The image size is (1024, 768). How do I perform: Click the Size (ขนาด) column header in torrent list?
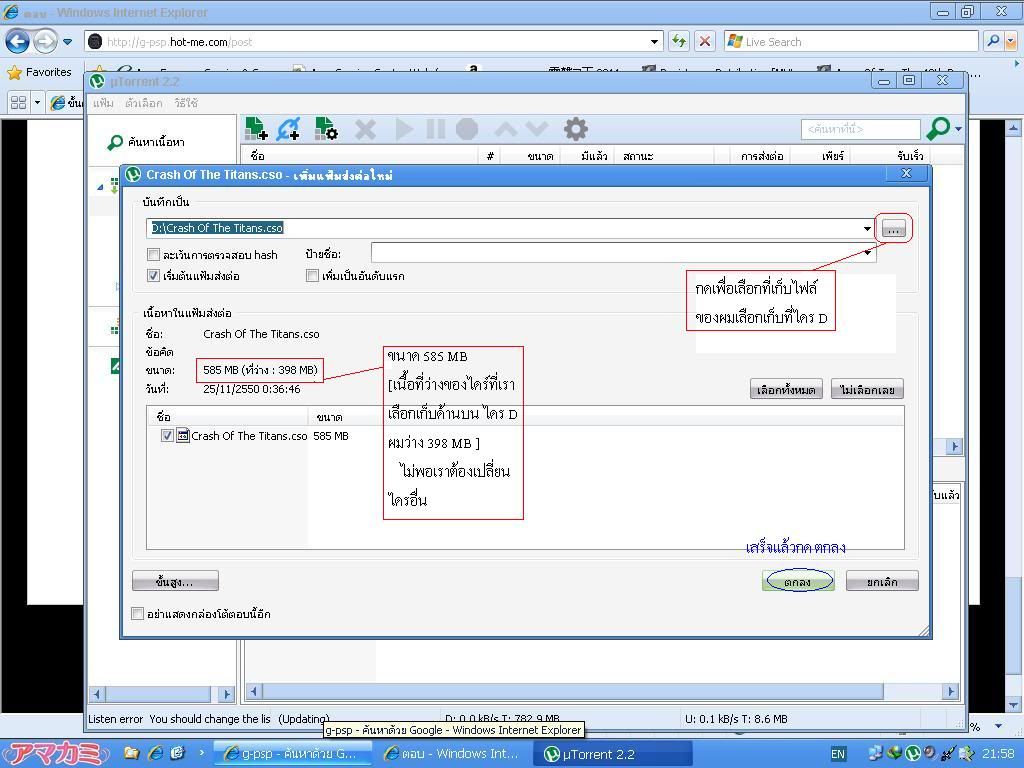[x=530, y=155]
